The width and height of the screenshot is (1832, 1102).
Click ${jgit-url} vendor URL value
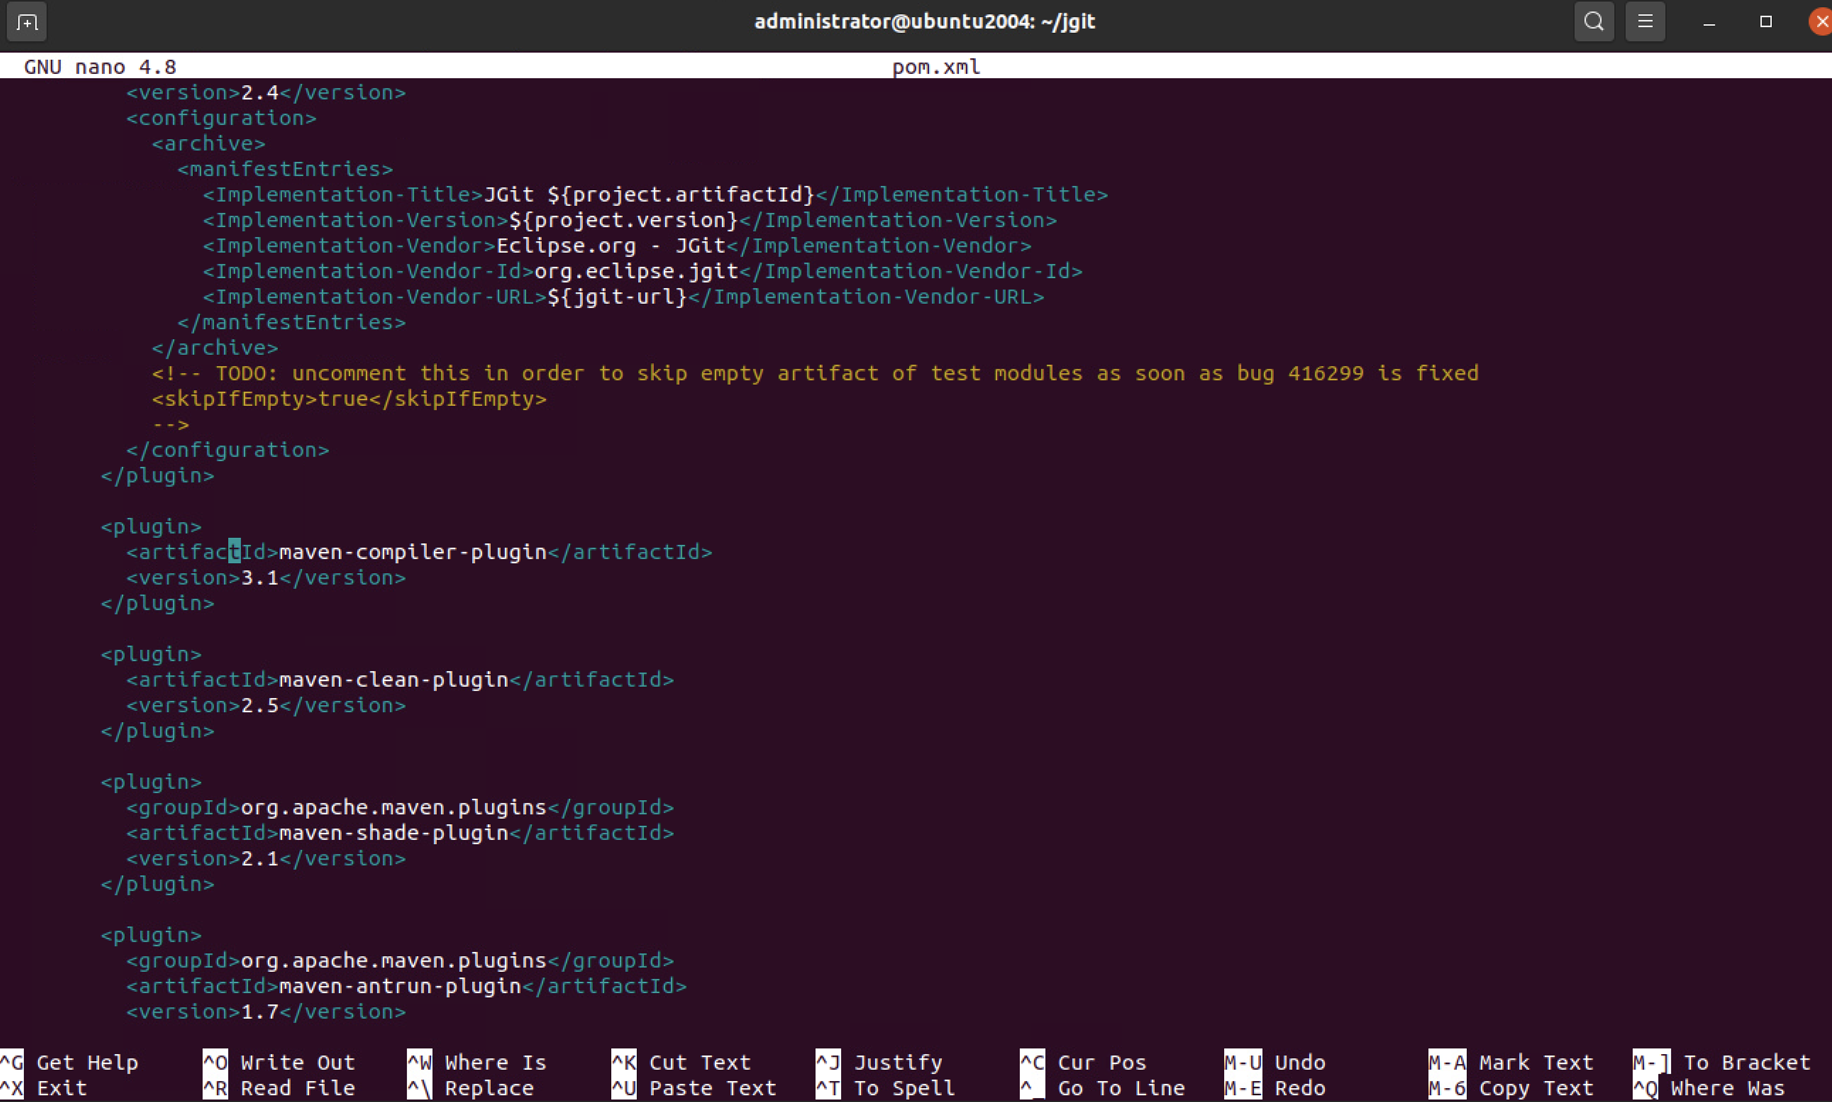617,297
